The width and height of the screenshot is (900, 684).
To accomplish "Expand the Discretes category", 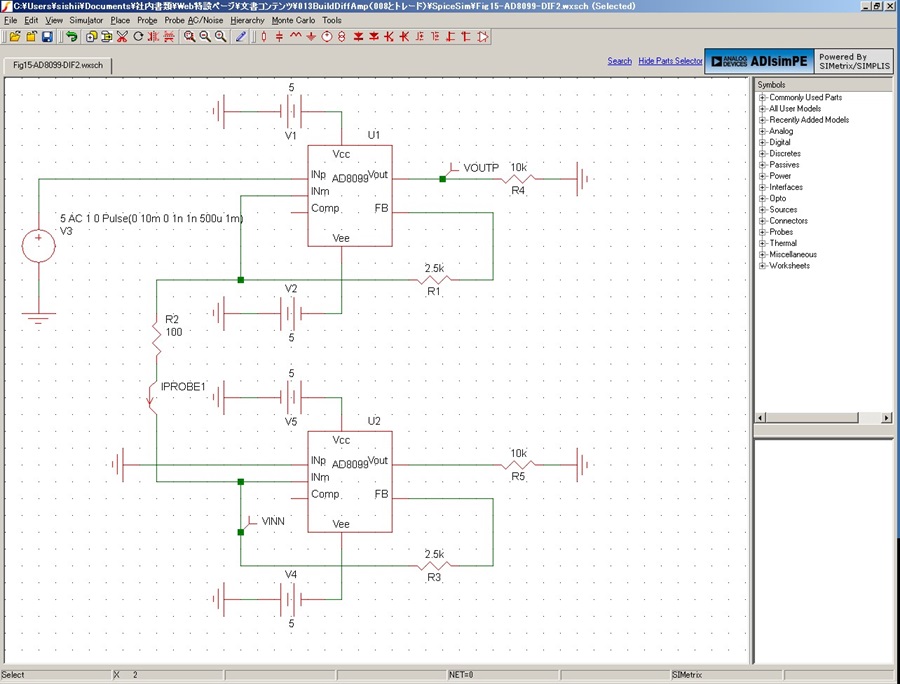I will [x=762, y=154].
